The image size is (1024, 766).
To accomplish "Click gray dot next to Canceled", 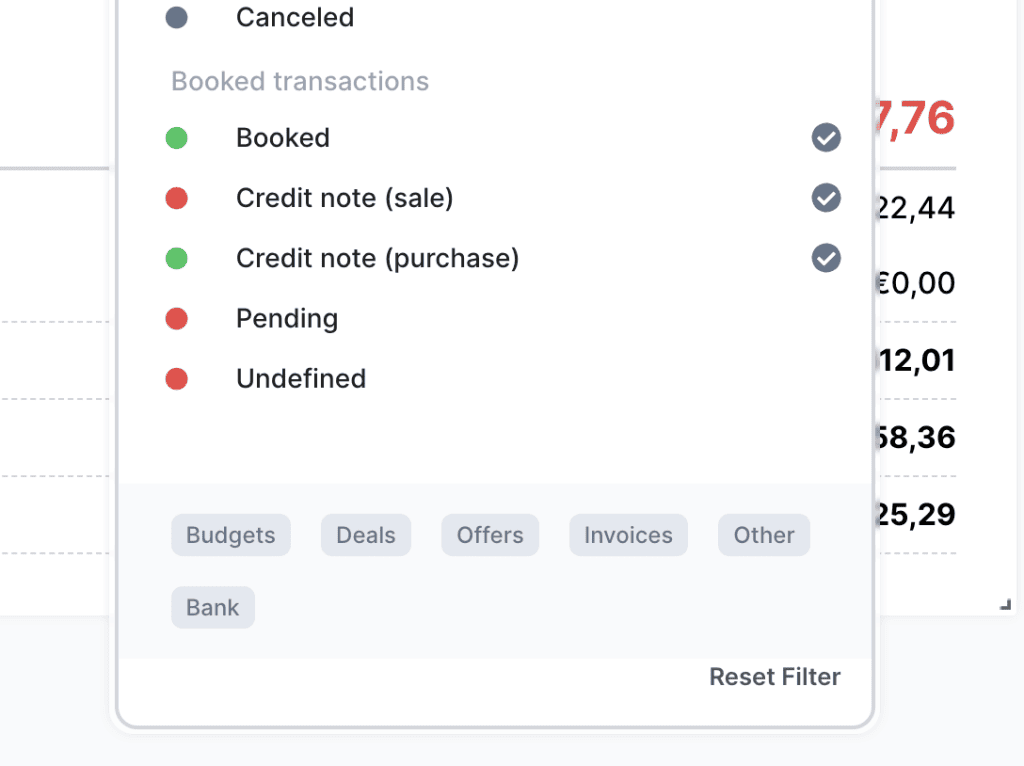I will [x=177, y=18].
